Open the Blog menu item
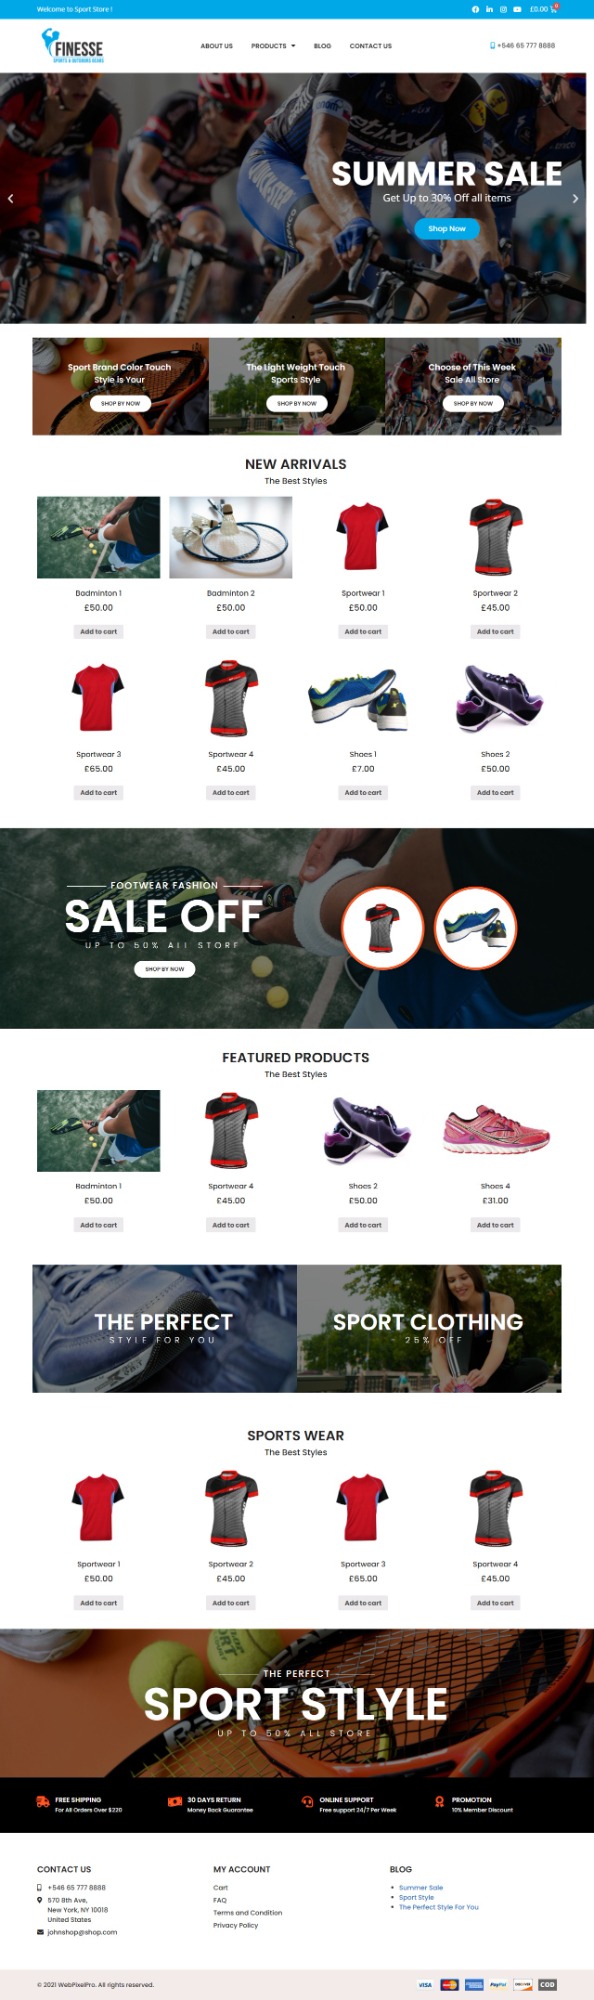The image size is (594, 2000). [322, 46]
